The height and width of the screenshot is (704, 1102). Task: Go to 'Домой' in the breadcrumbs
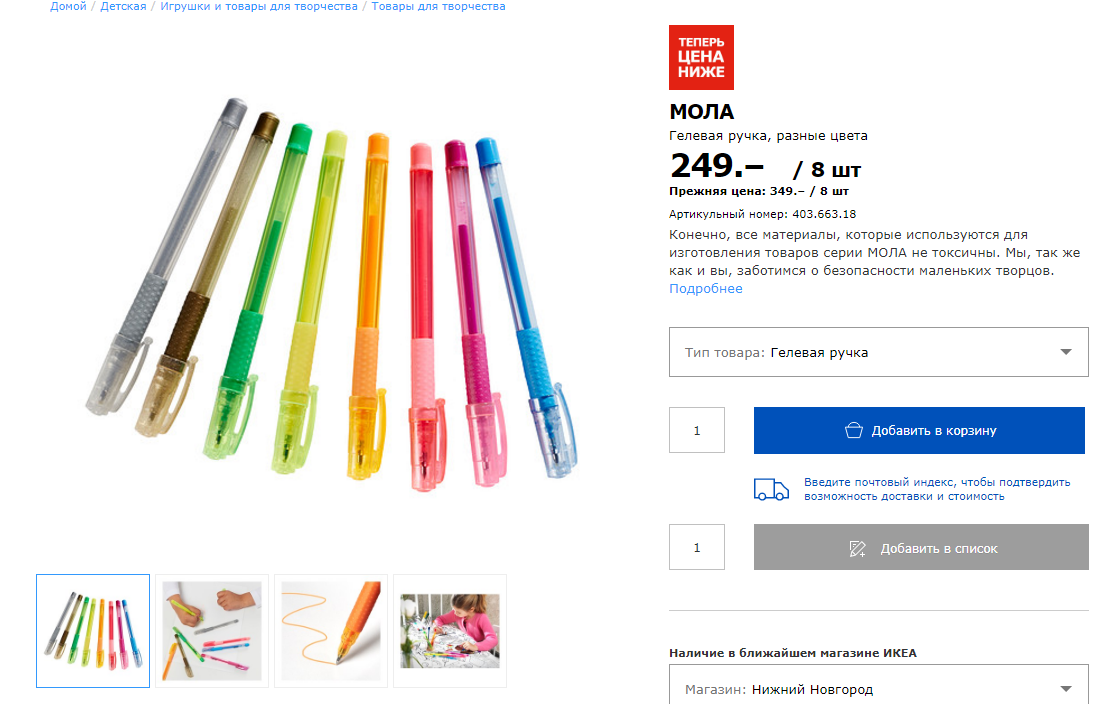point(68,6)
